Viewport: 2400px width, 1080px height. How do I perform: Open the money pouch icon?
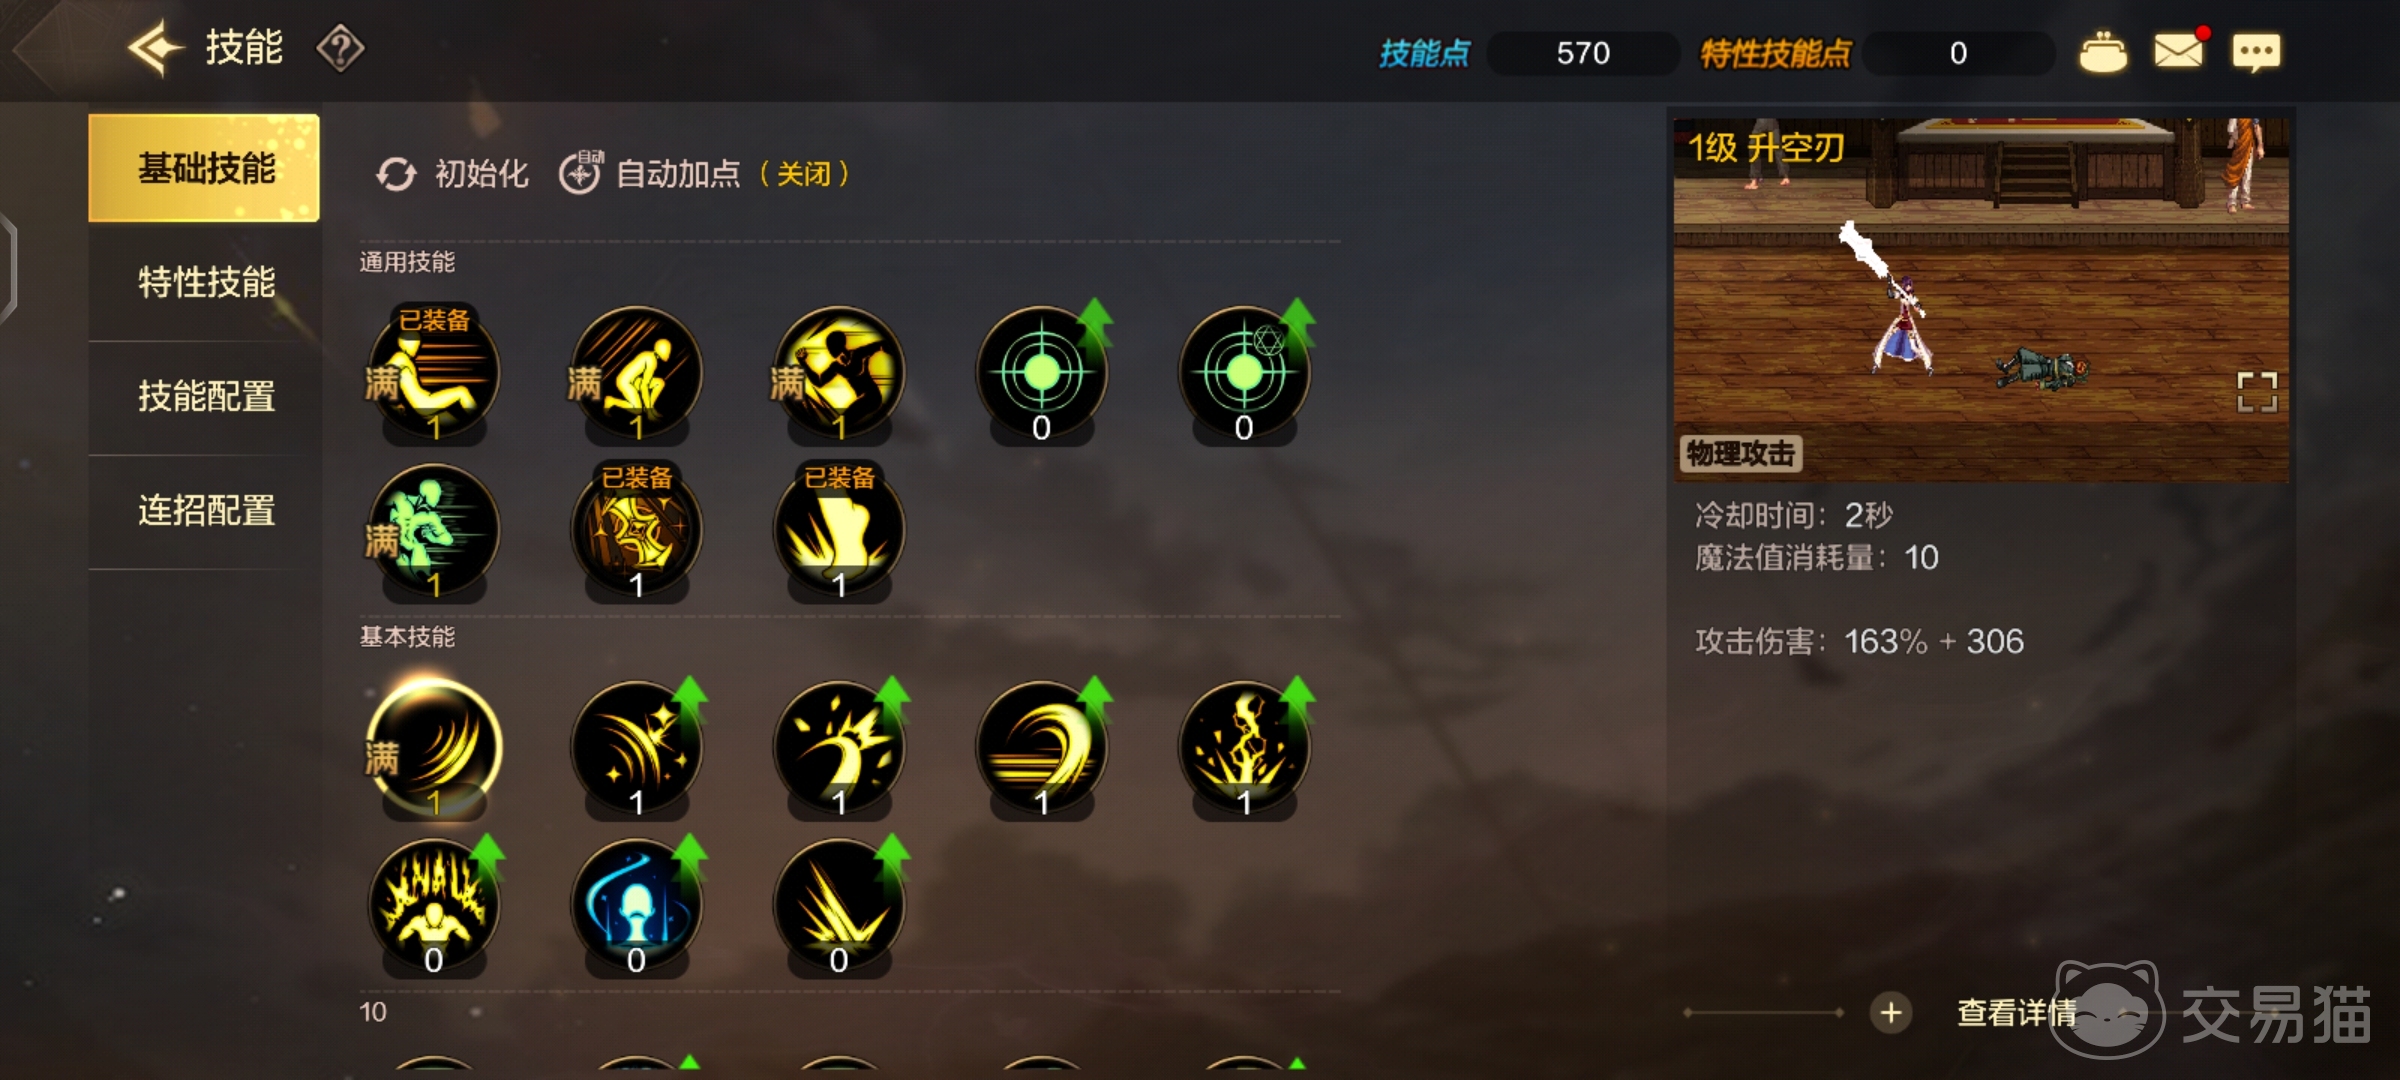coord(2103,52)
